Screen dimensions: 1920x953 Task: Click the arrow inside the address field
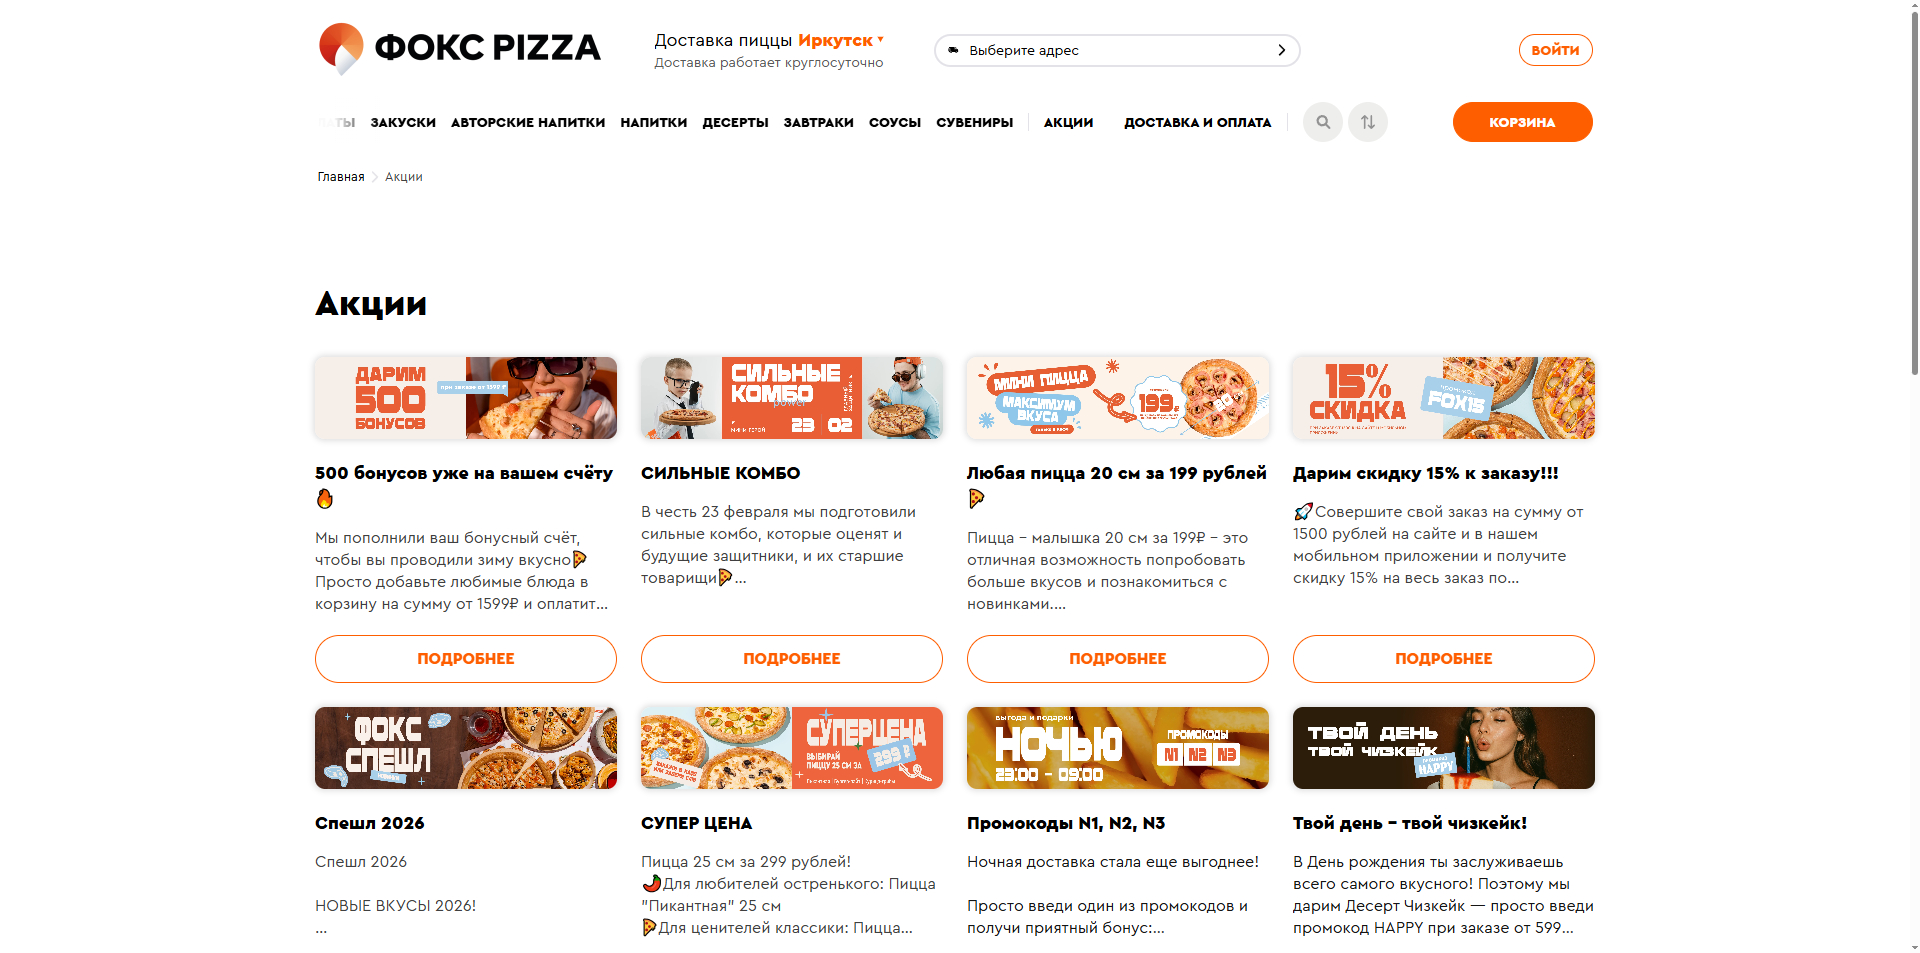click(x=1281, y=50)
